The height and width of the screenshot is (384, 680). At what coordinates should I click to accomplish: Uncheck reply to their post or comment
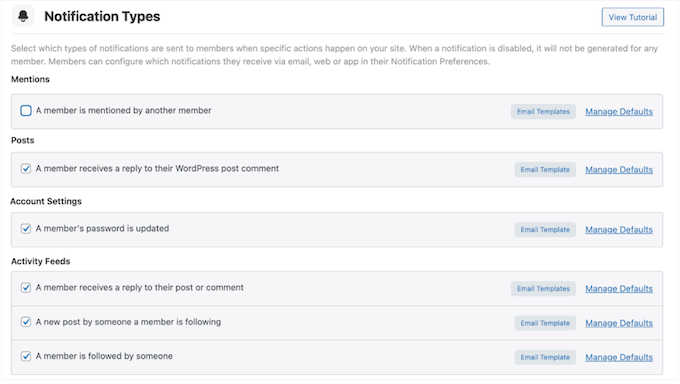pyautogui.click(x=26, y=288)
